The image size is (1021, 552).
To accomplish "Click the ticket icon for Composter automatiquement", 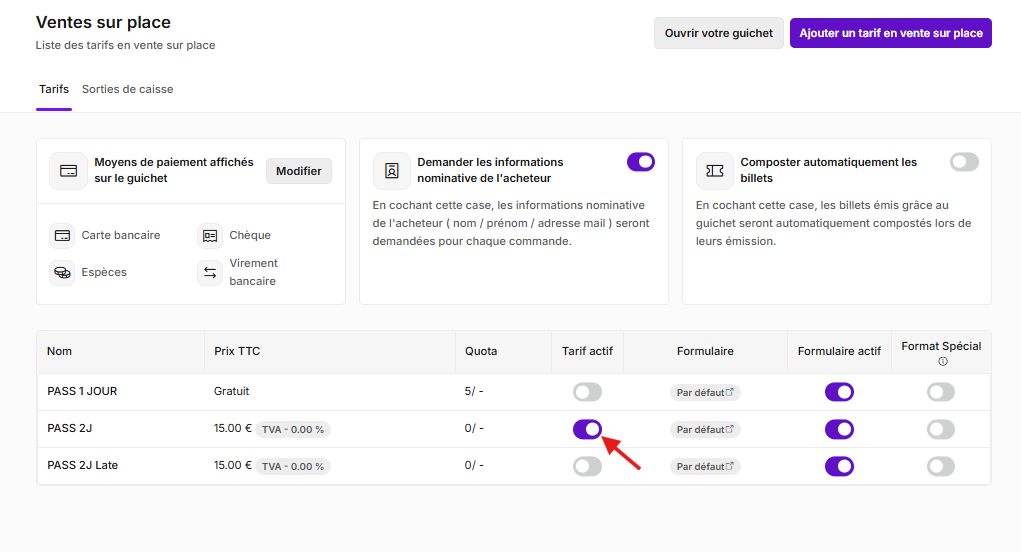I will [714, 171].
